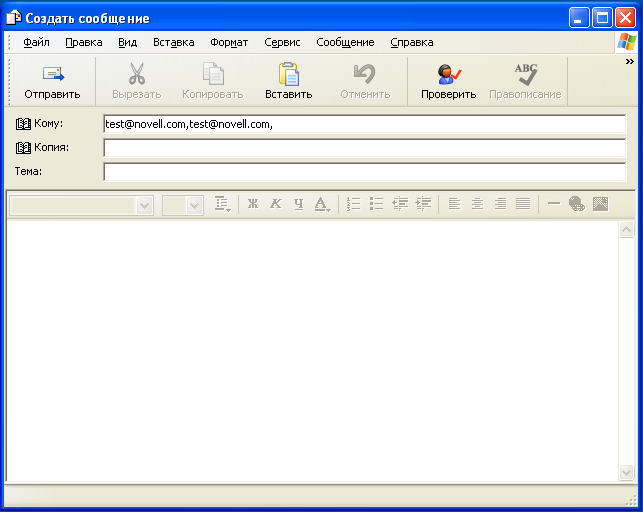Open the Вид menu
Viewport: 643px width, 512px height.
[128, 42]
